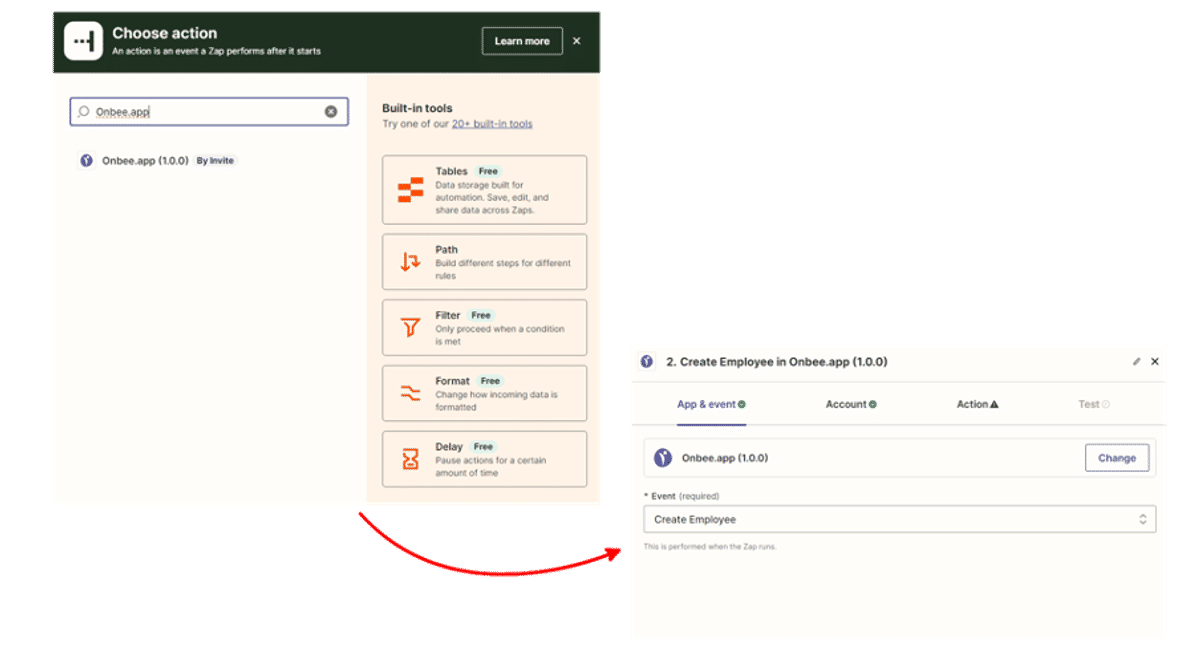Open the 20+ built-in tools link

[492, 124]
